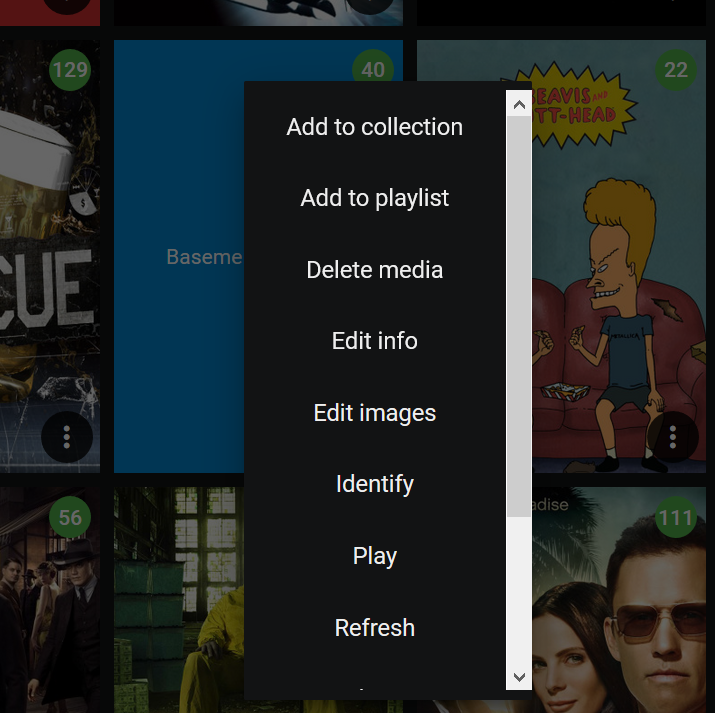715x713 pixels.
Task: Click the 56 unplayed count badge
Action: click(x=70, y=517)
